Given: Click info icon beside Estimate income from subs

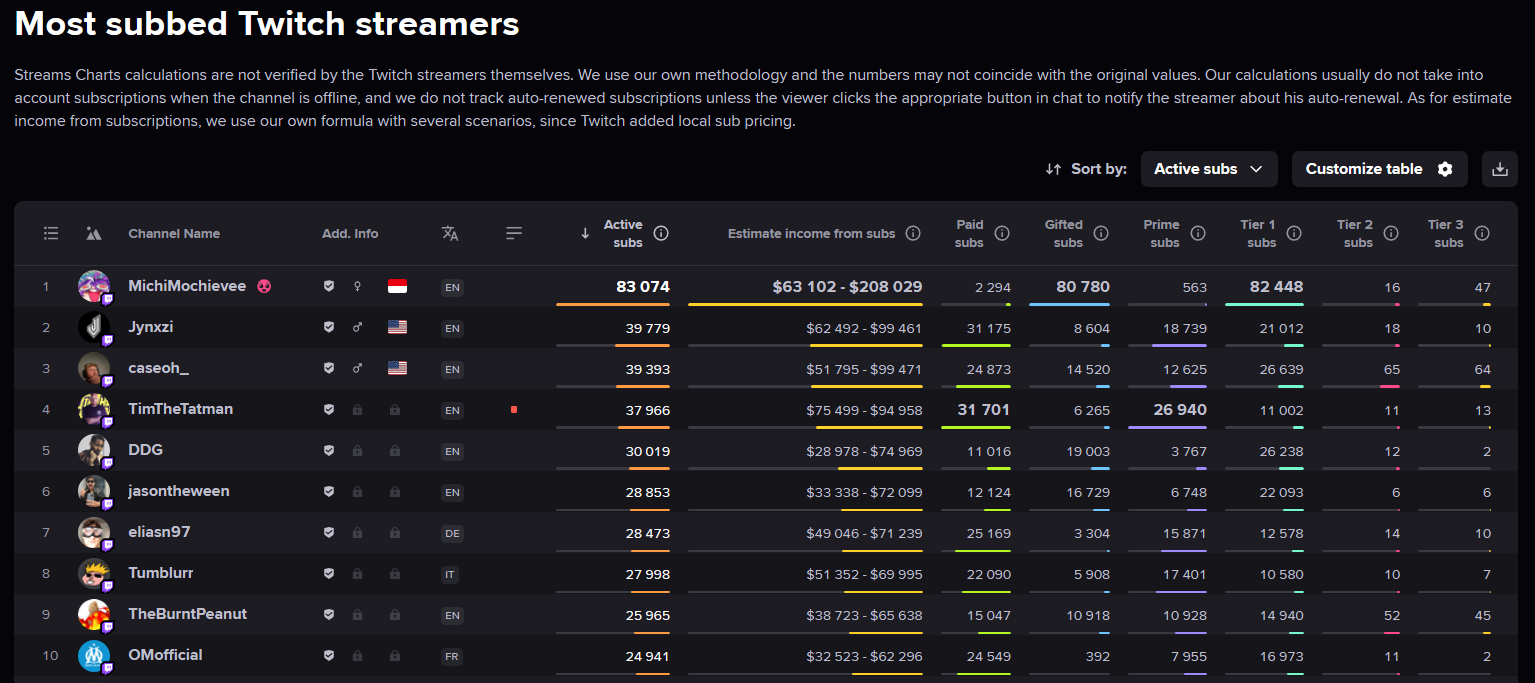Looking at the screenshot, I should (913, 233).
